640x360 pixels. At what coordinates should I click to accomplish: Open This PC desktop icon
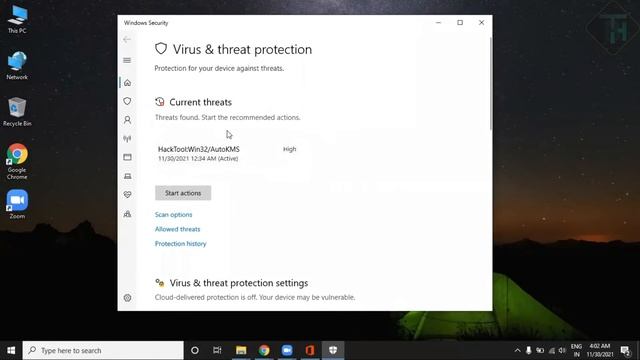point(17,19)
